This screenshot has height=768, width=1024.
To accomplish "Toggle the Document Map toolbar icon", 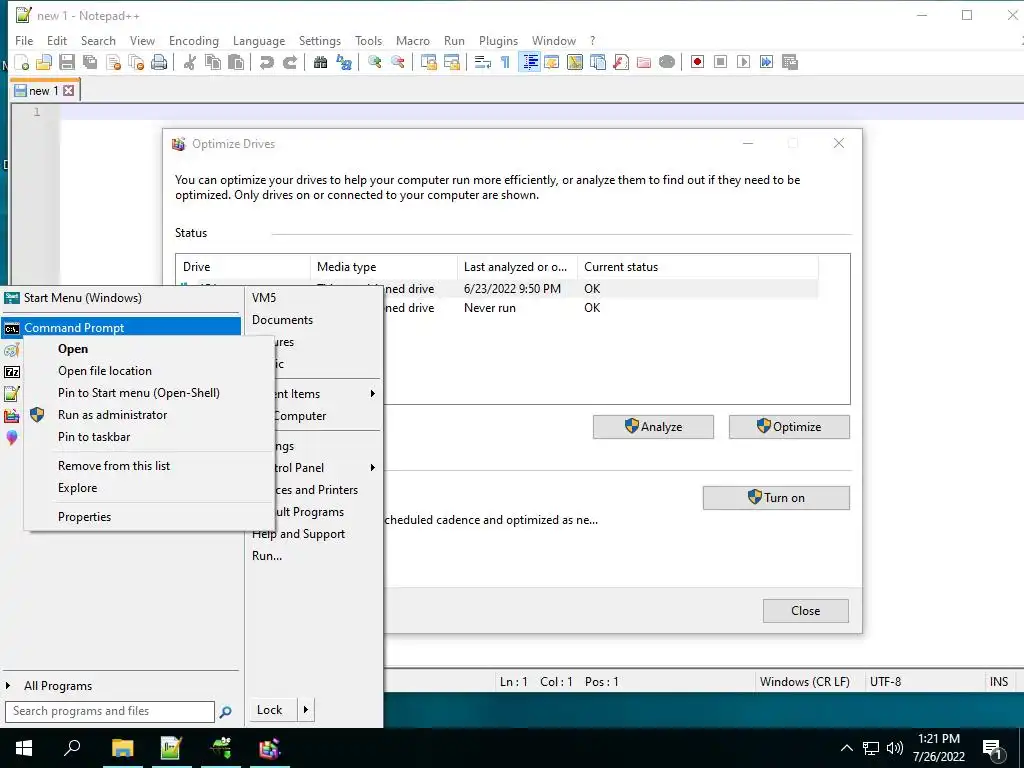I will (x=575, y=62).
